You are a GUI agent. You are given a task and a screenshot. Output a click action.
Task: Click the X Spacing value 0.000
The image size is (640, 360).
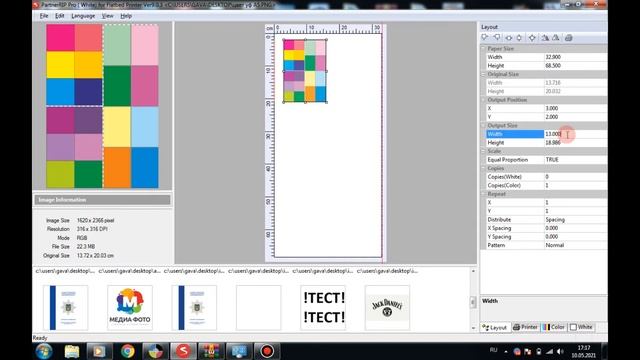(x=576, y=228)
